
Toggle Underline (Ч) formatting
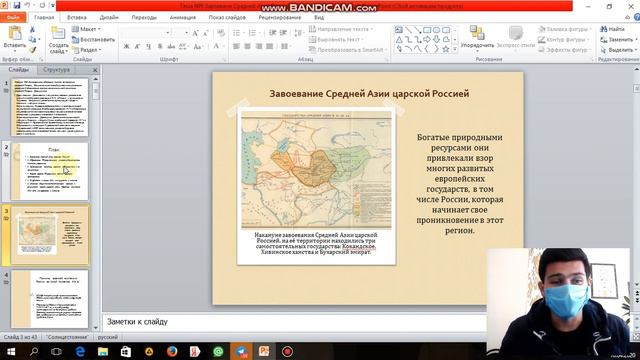[149, 47]
